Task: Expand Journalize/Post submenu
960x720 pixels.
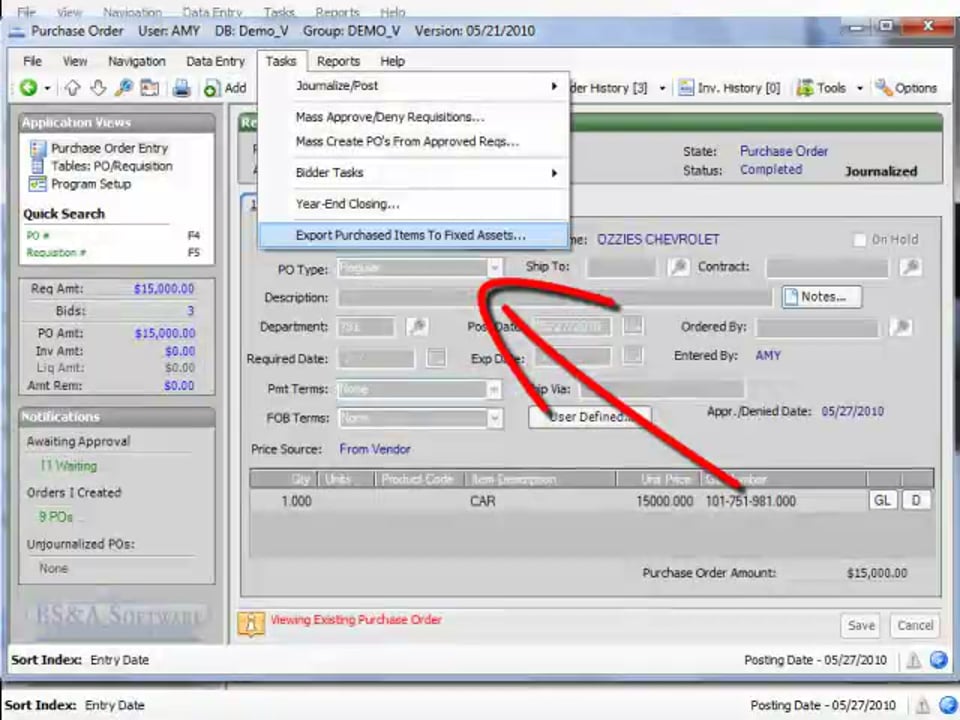Action: click(414, 86)
